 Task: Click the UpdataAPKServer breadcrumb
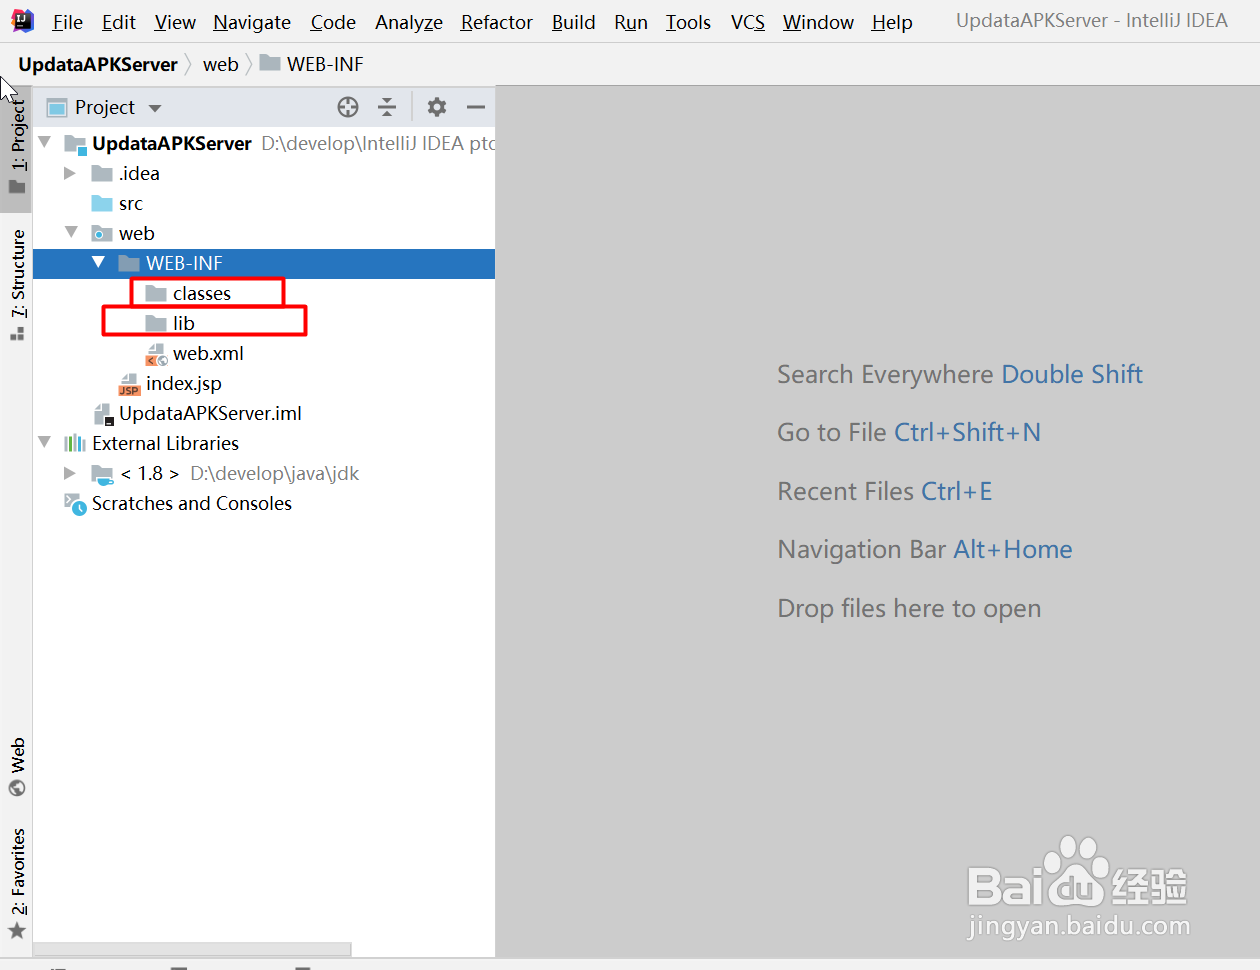[98, 64]
